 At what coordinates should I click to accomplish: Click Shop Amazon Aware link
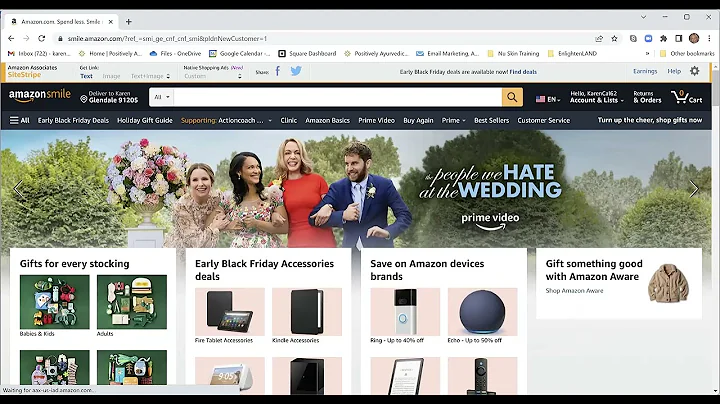574,291
